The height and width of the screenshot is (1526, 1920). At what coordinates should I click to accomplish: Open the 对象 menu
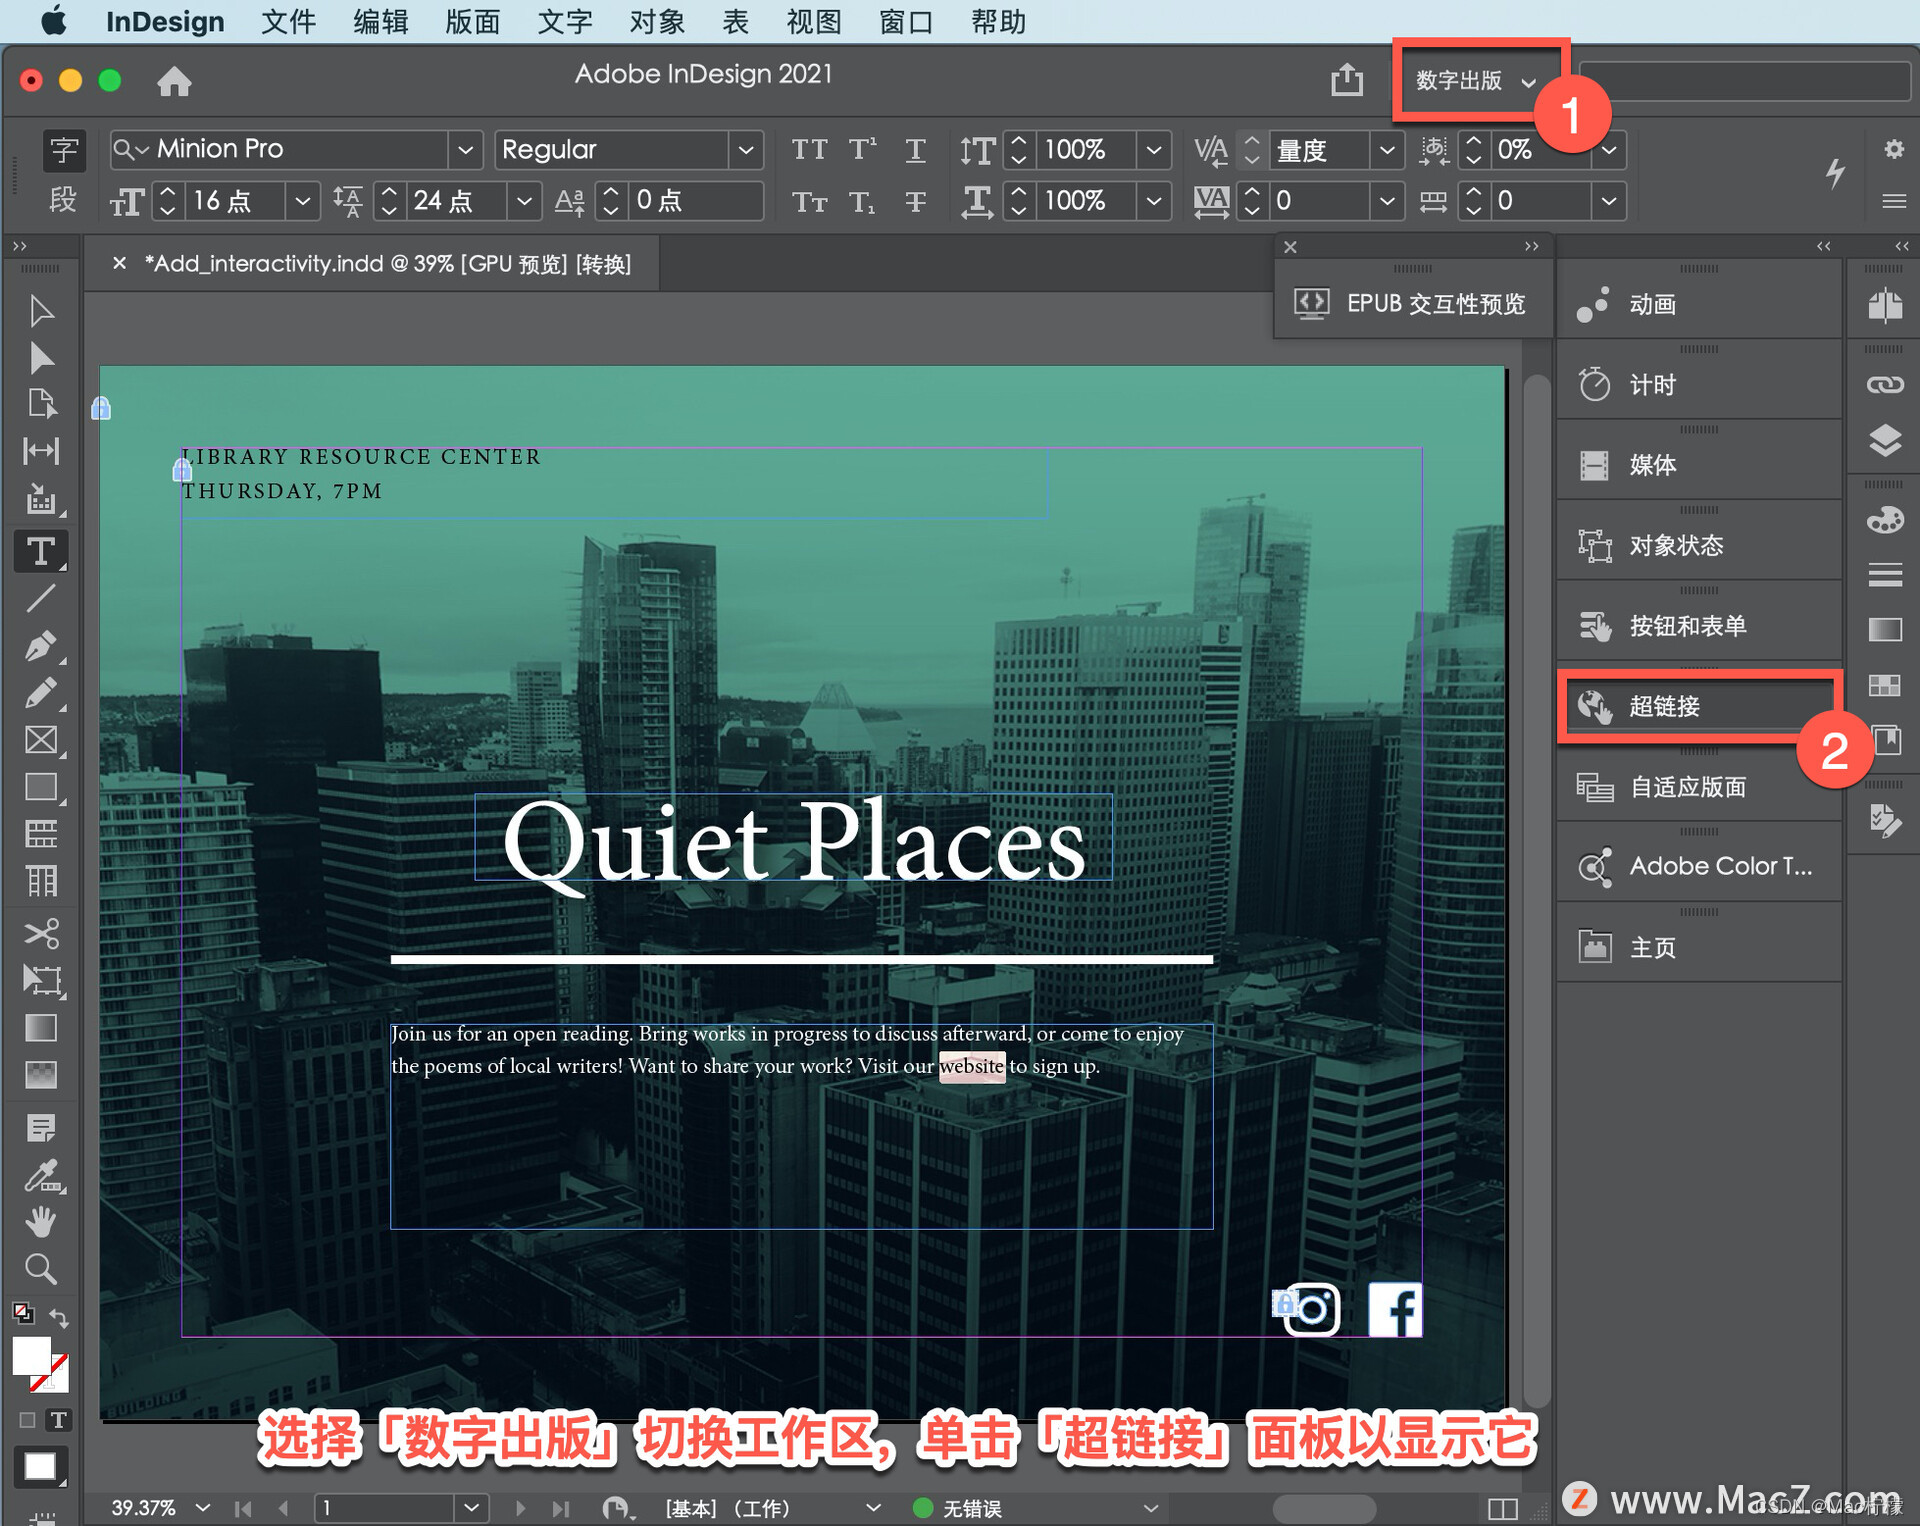tap(657, 21)
